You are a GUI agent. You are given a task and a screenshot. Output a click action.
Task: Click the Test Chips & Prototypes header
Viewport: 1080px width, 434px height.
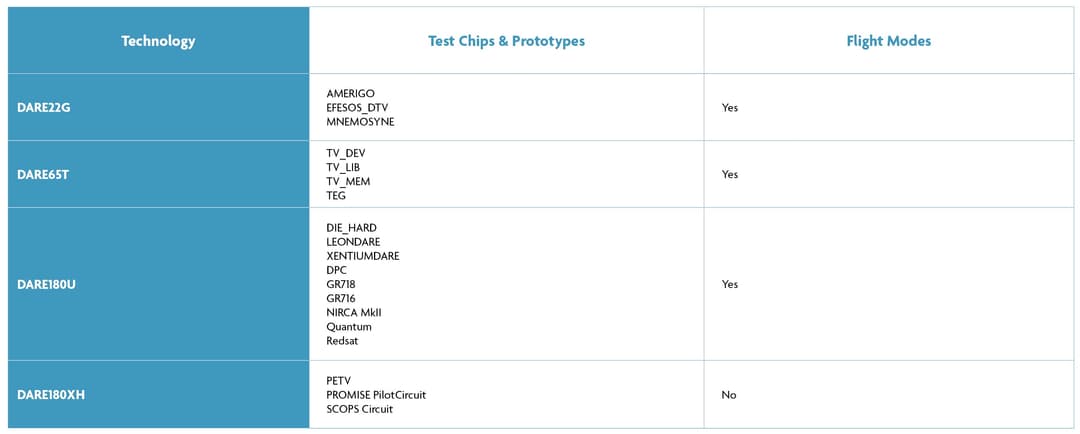[506, 41]
